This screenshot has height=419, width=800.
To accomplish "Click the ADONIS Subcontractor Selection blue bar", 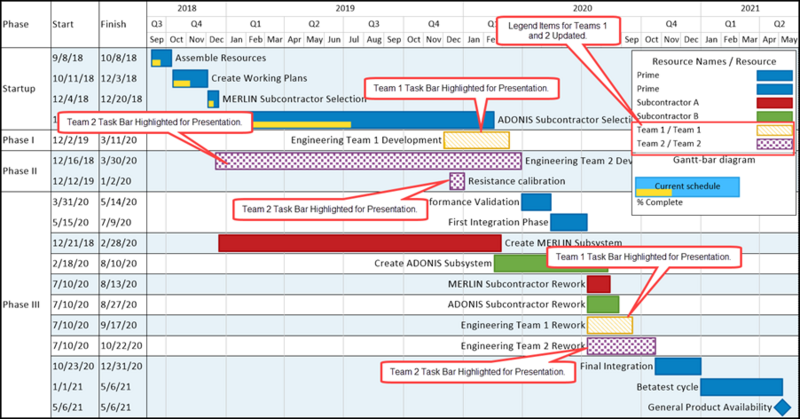I will coord(372,120).
